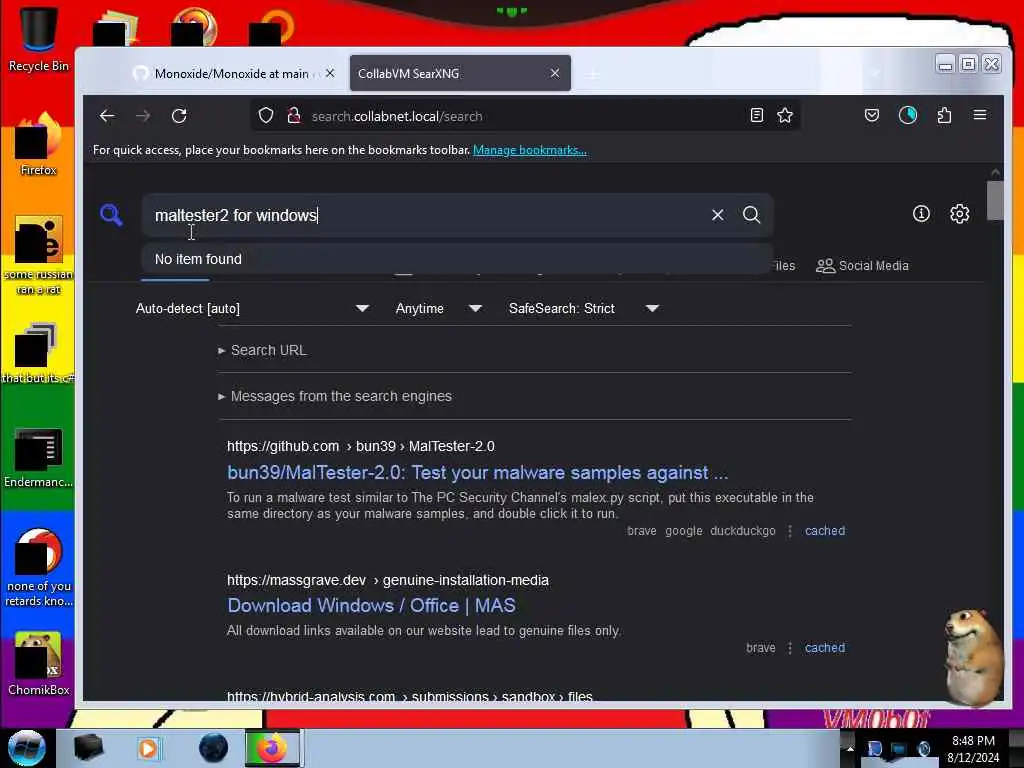Click the hamster mascot on the desktop
The image size is (1024, 768).
[x=973, y=656]
